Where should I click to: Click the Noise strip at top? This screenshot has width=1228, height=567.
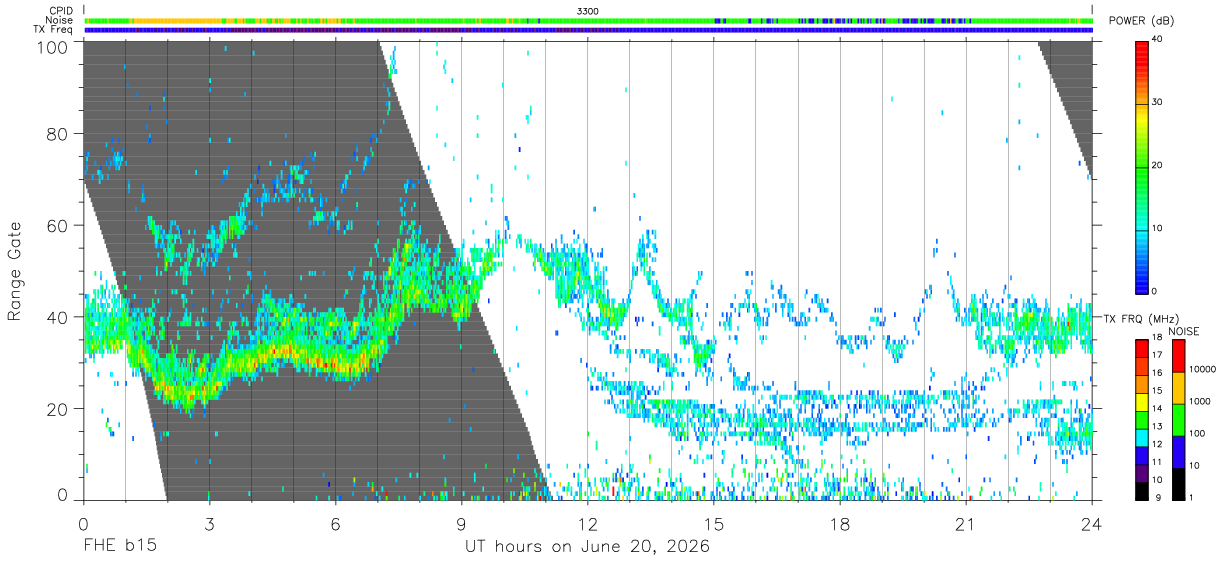(588, 20)
